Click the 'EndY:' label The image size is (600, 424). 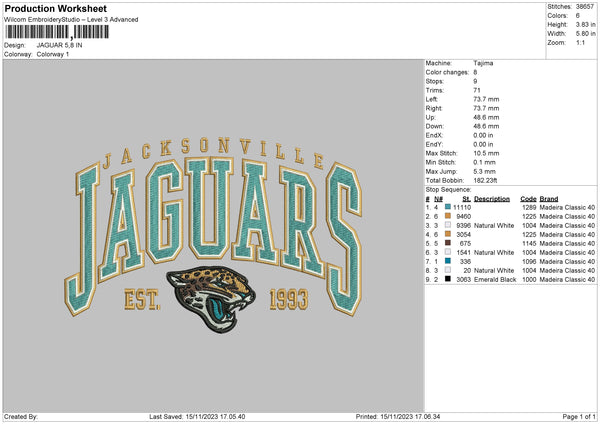434,144
